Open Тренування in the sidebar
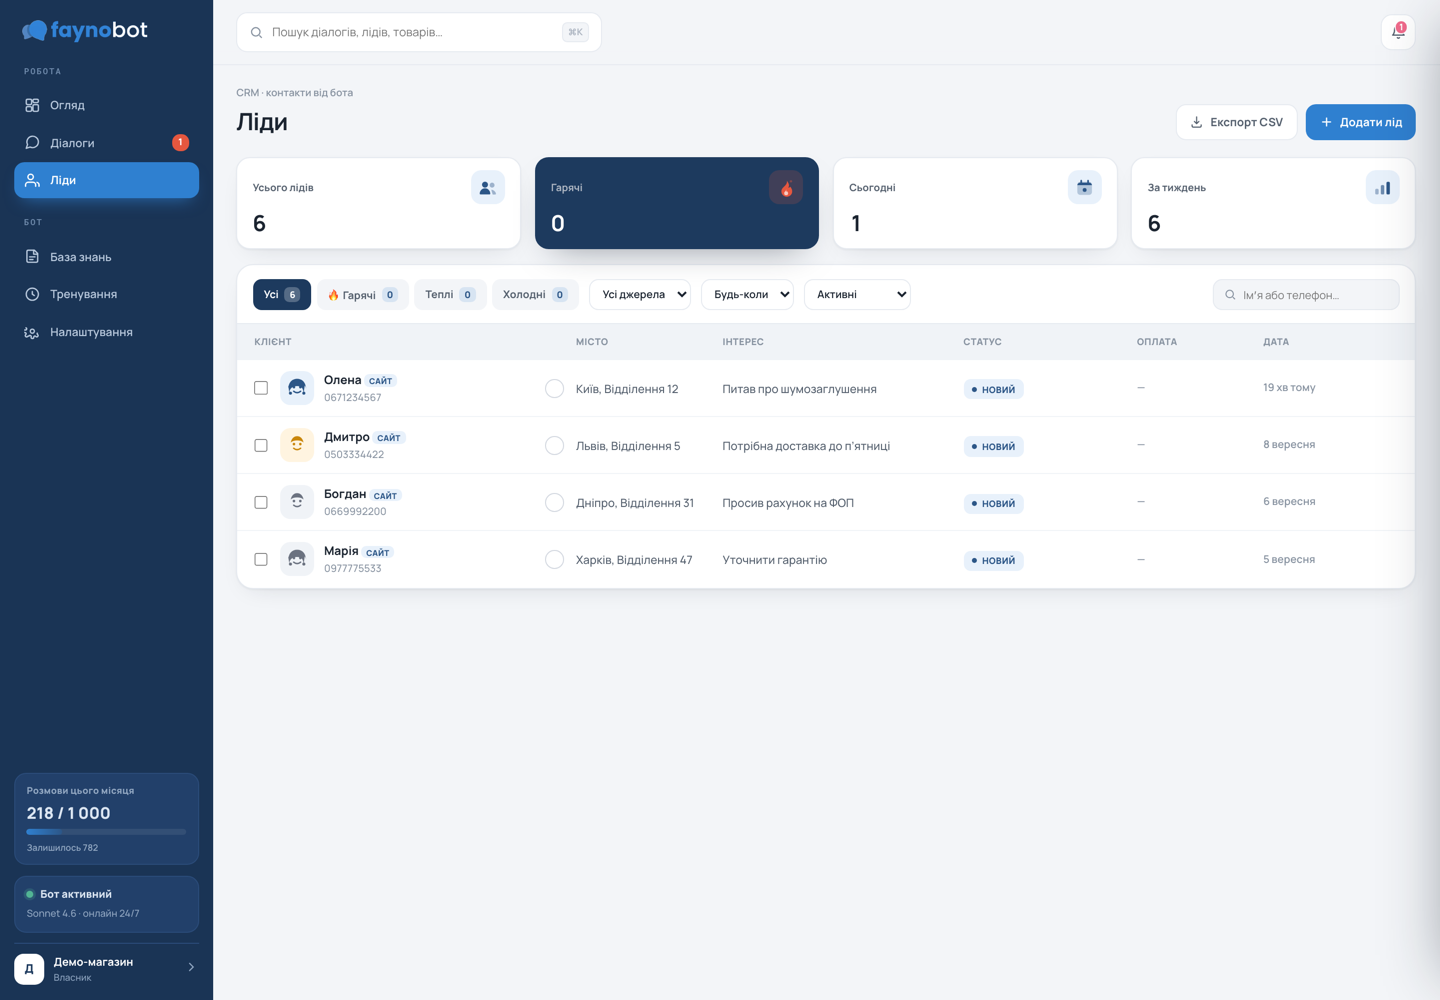 106,294
